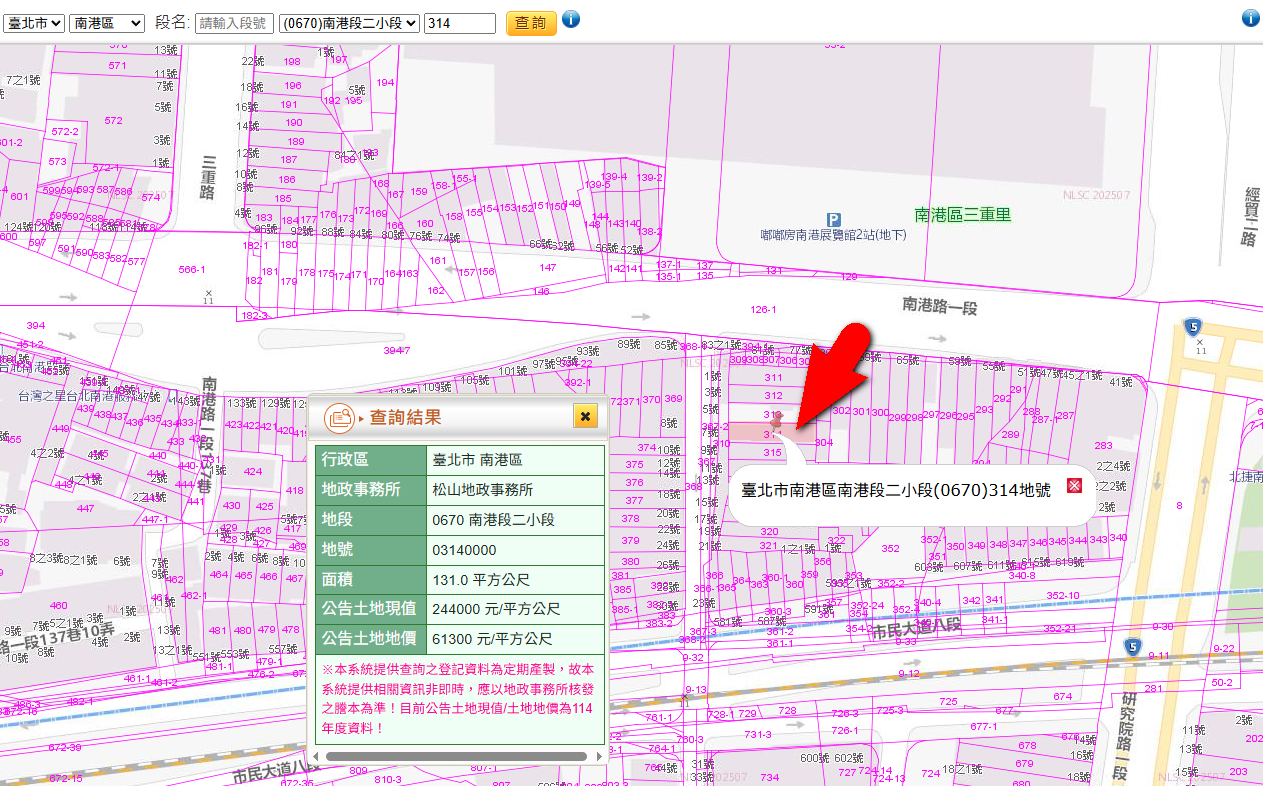1263x786 pixels.
Task: Click the results panel horizontal scrollbar
Action: (x=455, y=756)
